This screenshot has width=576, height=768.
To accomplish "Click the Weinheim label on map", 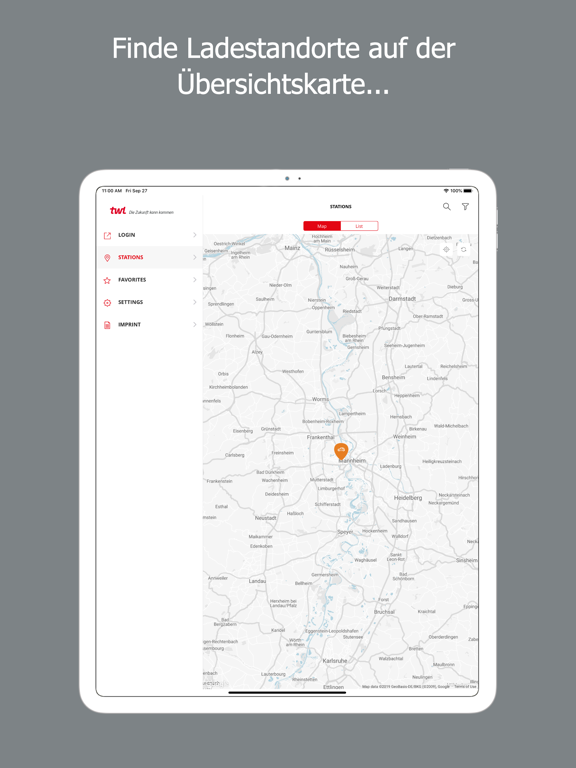I will click(405, 436).
